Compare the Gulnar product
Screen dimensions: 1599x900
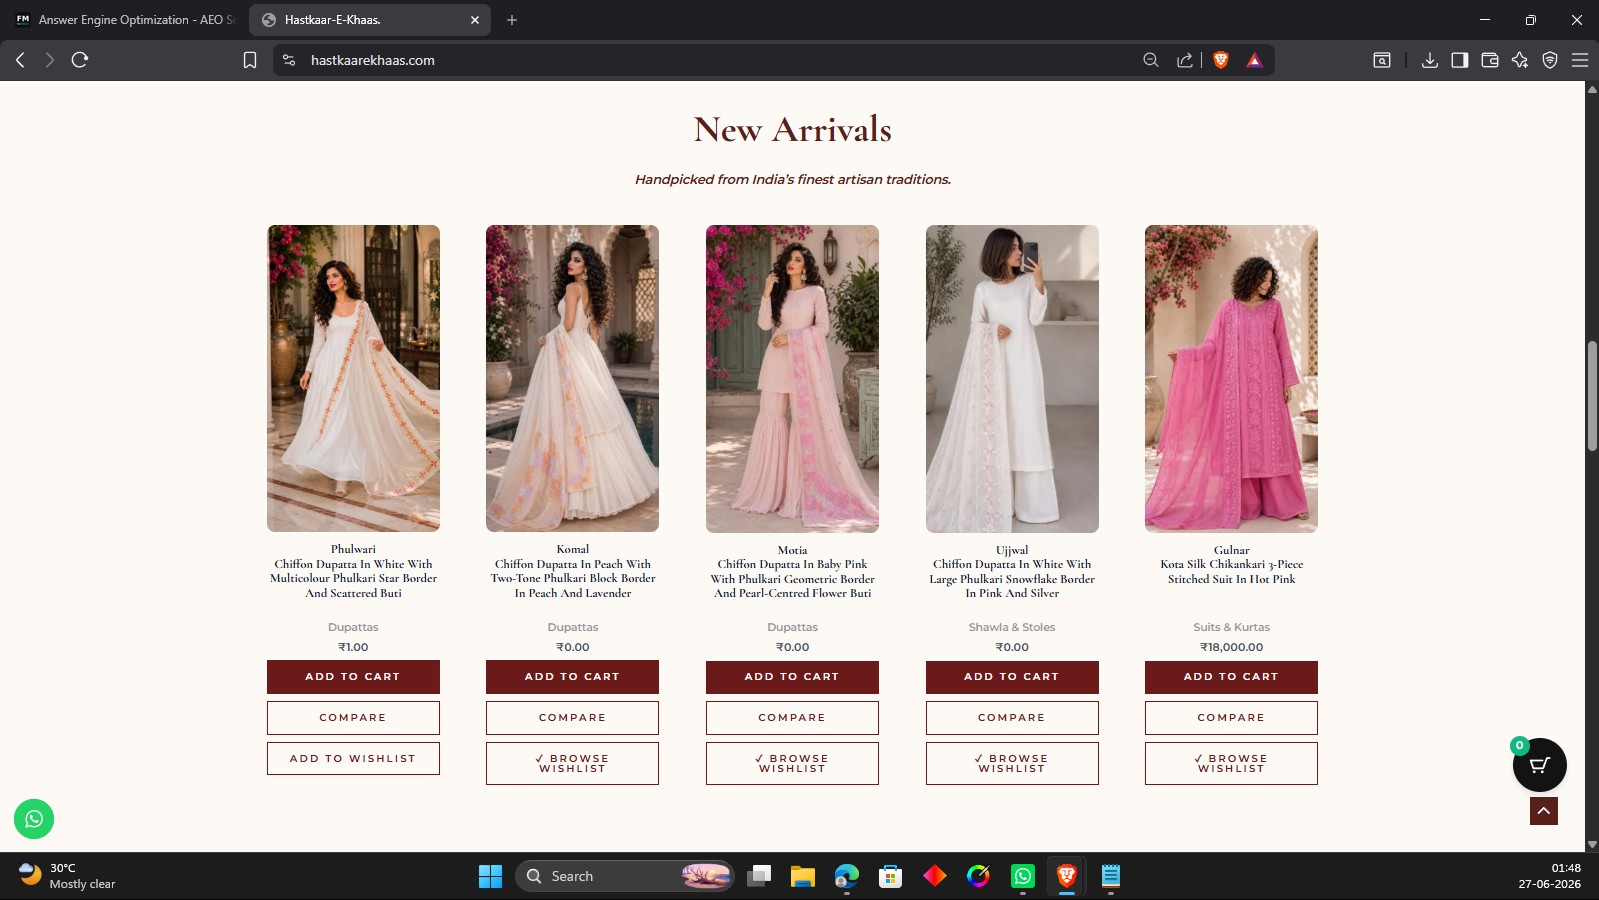[x=1231, y=718]
